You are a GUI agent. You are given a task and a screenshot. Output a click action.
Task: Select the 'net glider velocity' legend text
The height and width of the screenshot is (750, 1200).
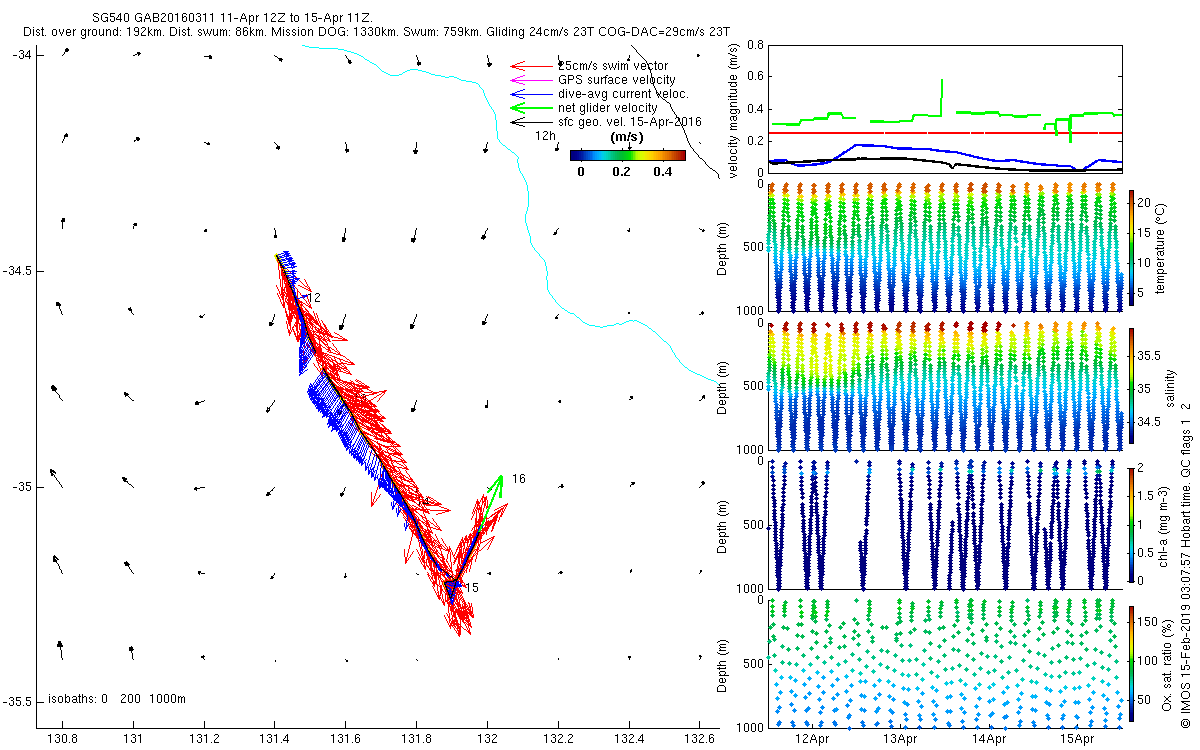click(x=607, y=108)
